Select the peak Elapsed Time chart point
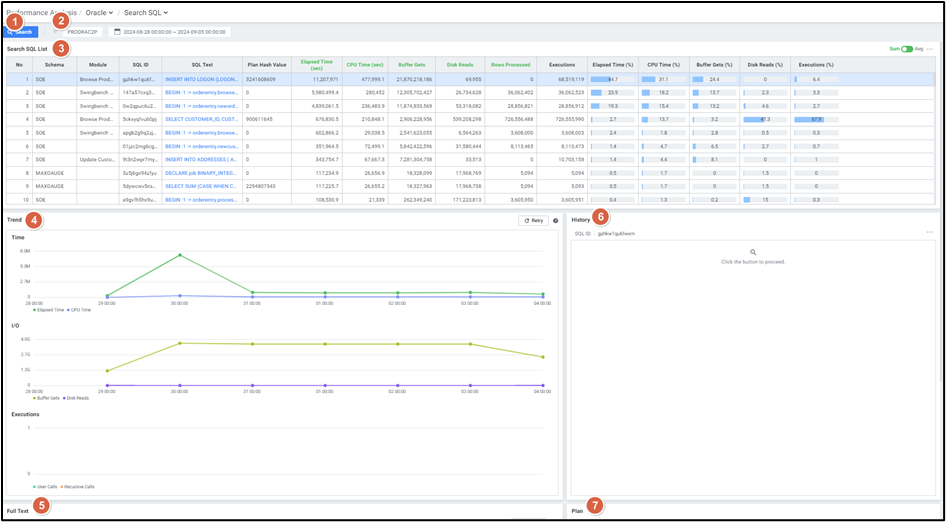The image size is (946, 522). [x=179, y=255]
